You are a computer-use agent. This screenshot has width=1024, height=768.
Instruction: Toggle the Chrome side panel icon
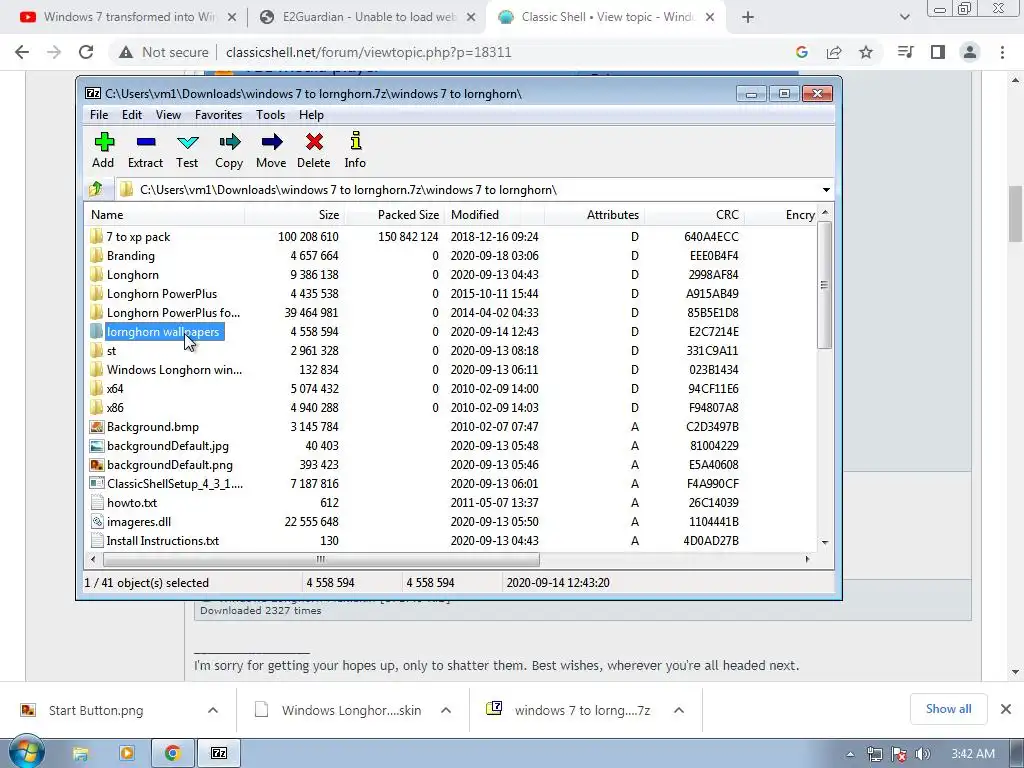tap(938, 52)
